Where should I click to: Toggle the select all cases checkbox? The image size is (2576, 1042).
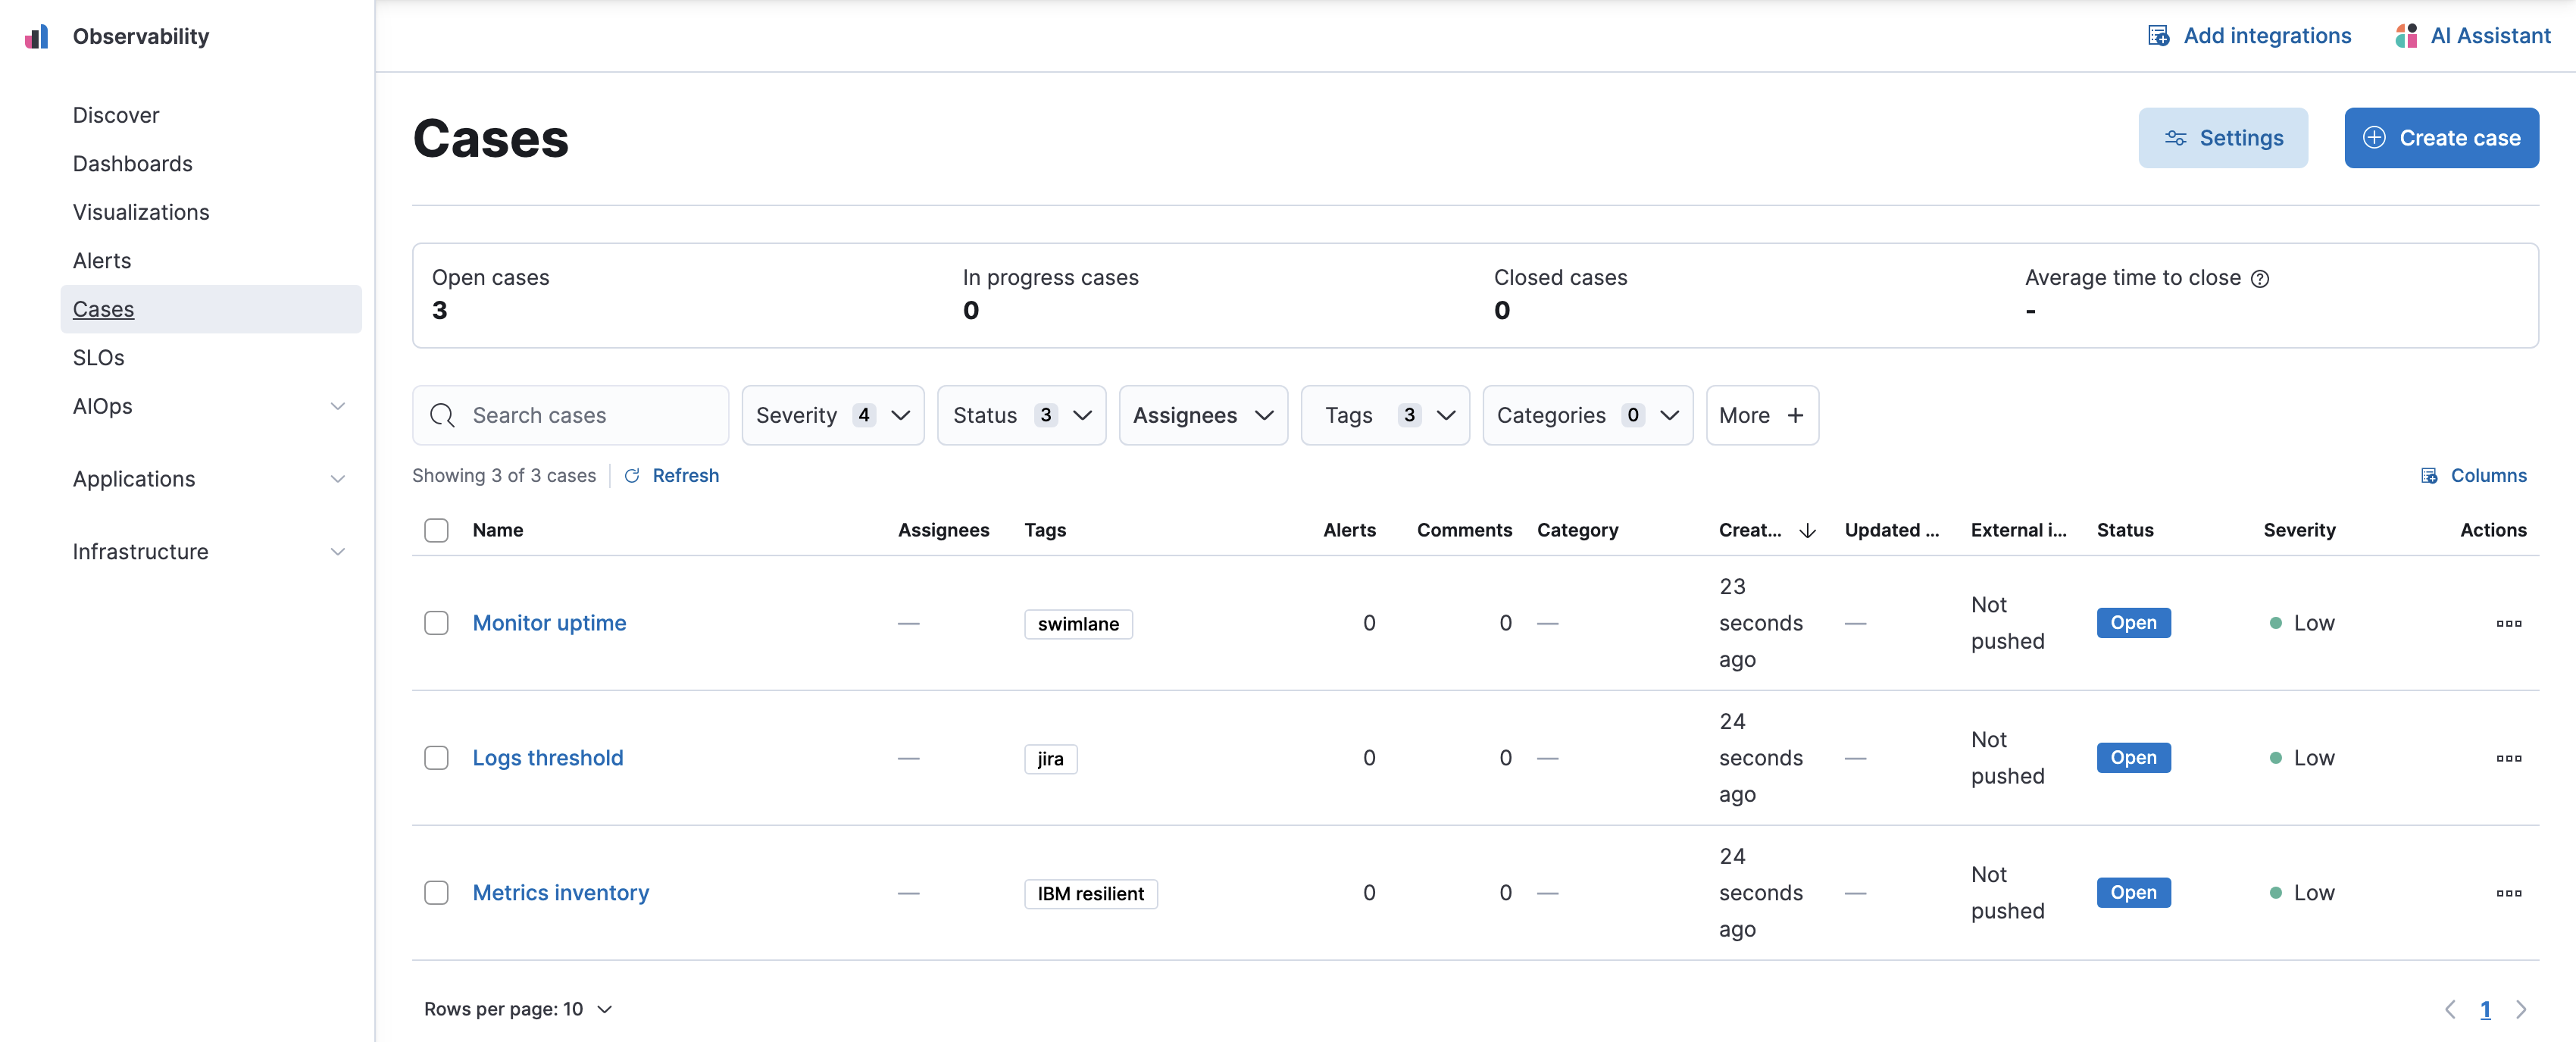tap(436, 529)
